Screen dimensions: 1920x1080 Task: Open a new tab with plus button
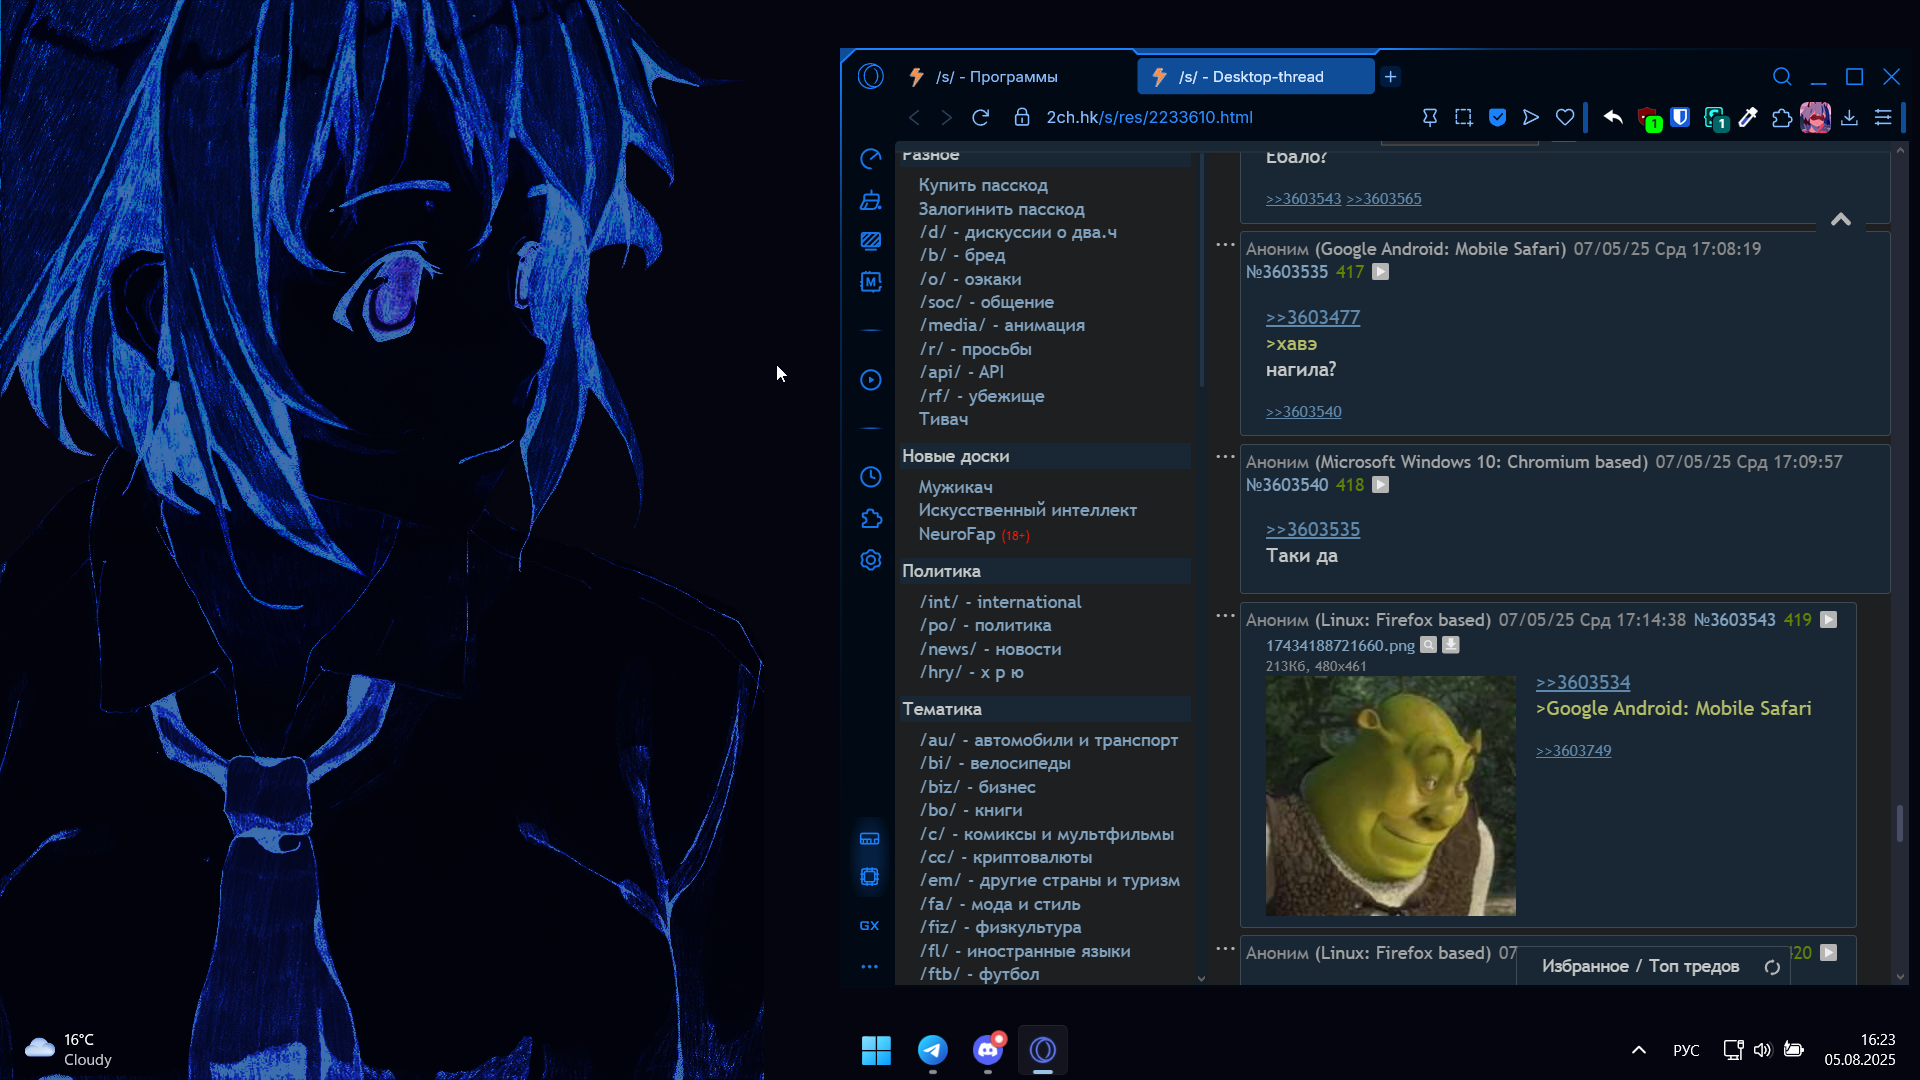pyautogui.click(x=1390, y=77)
